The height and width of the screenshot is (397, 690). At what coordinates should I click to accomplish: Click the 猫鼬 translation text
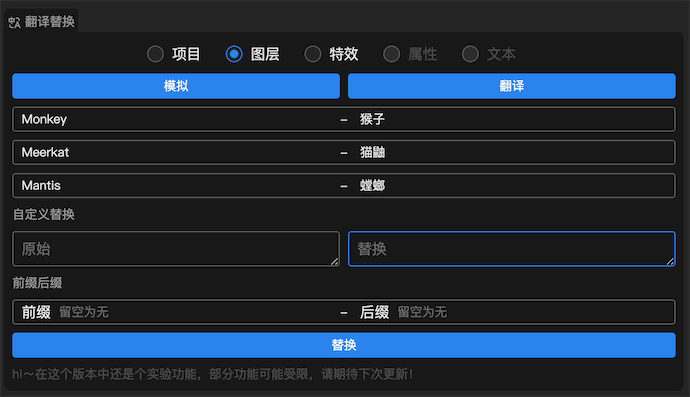click(372, 152)
